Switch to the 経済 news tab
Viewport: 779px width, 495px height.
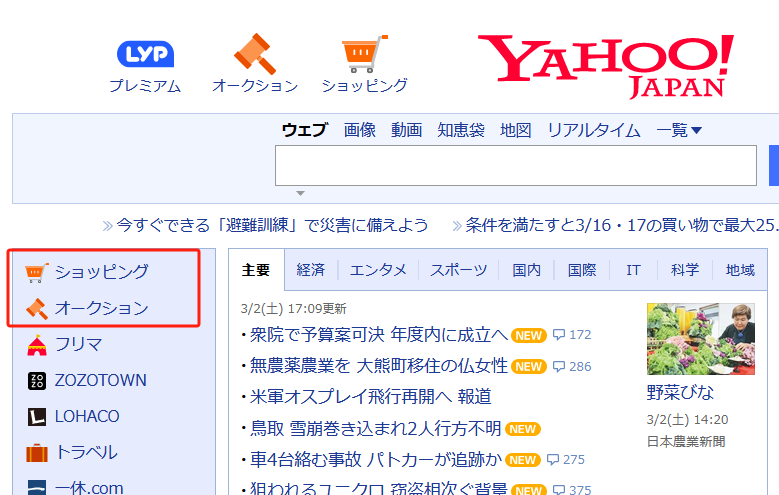pos(311,270)
